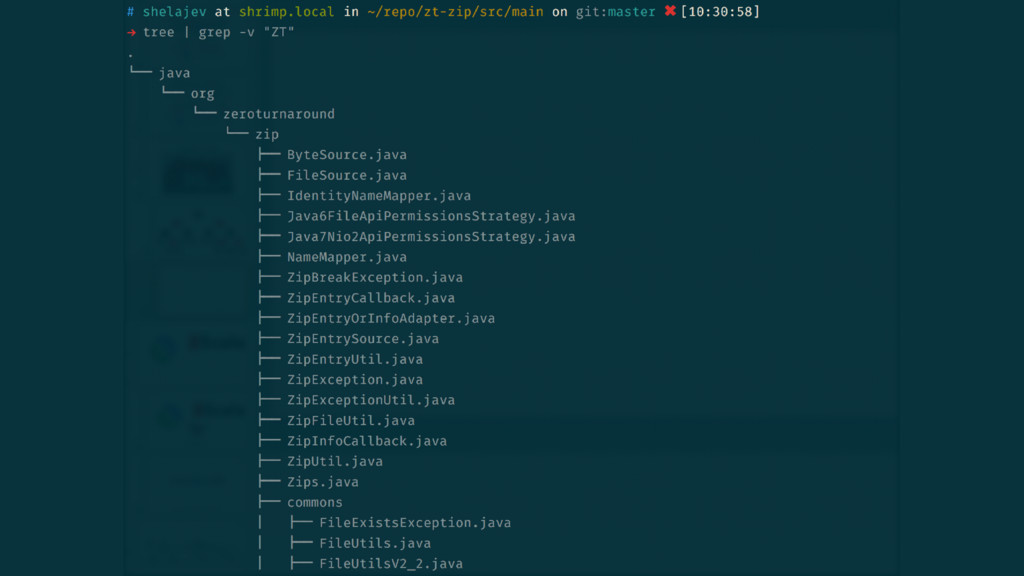Select ZipFileUtil.java
Image resolution: width=1024 pixels, height=576 pixels.
coord(351,421)
